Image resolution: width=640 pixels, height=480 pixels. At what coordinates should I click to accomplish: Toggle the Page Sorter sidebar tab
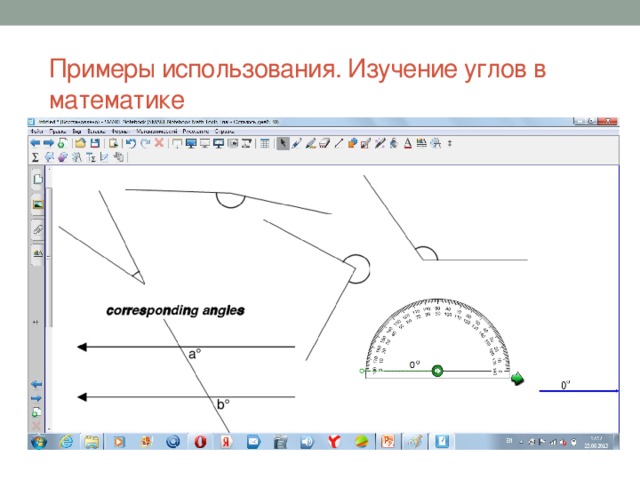37,180
